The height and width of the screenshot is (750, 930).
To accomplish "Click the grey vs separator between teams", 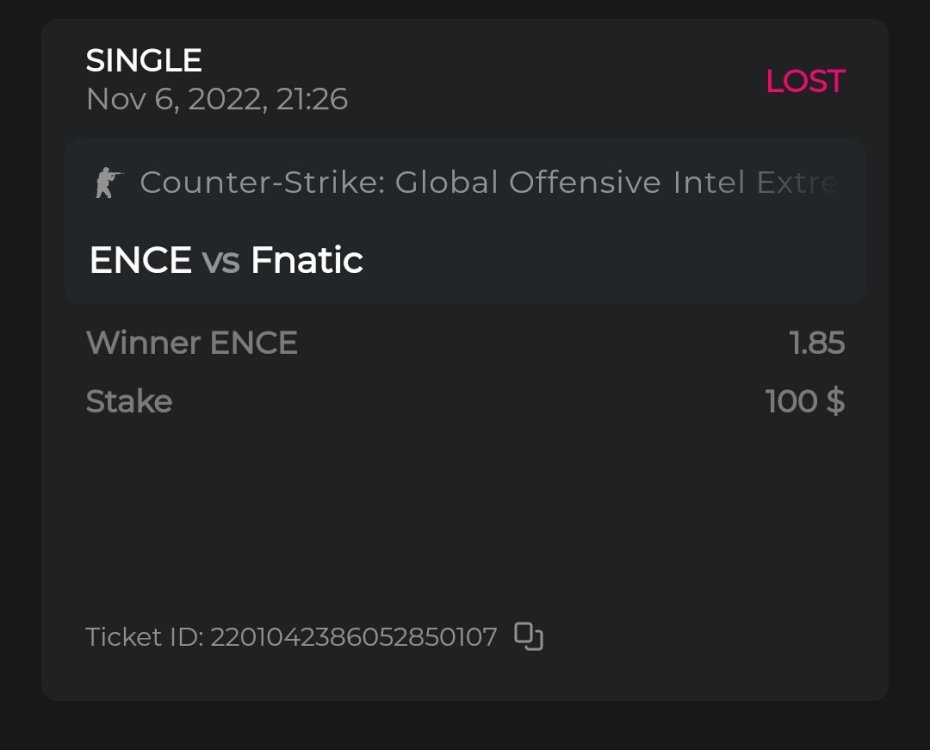I will point(221,261).
